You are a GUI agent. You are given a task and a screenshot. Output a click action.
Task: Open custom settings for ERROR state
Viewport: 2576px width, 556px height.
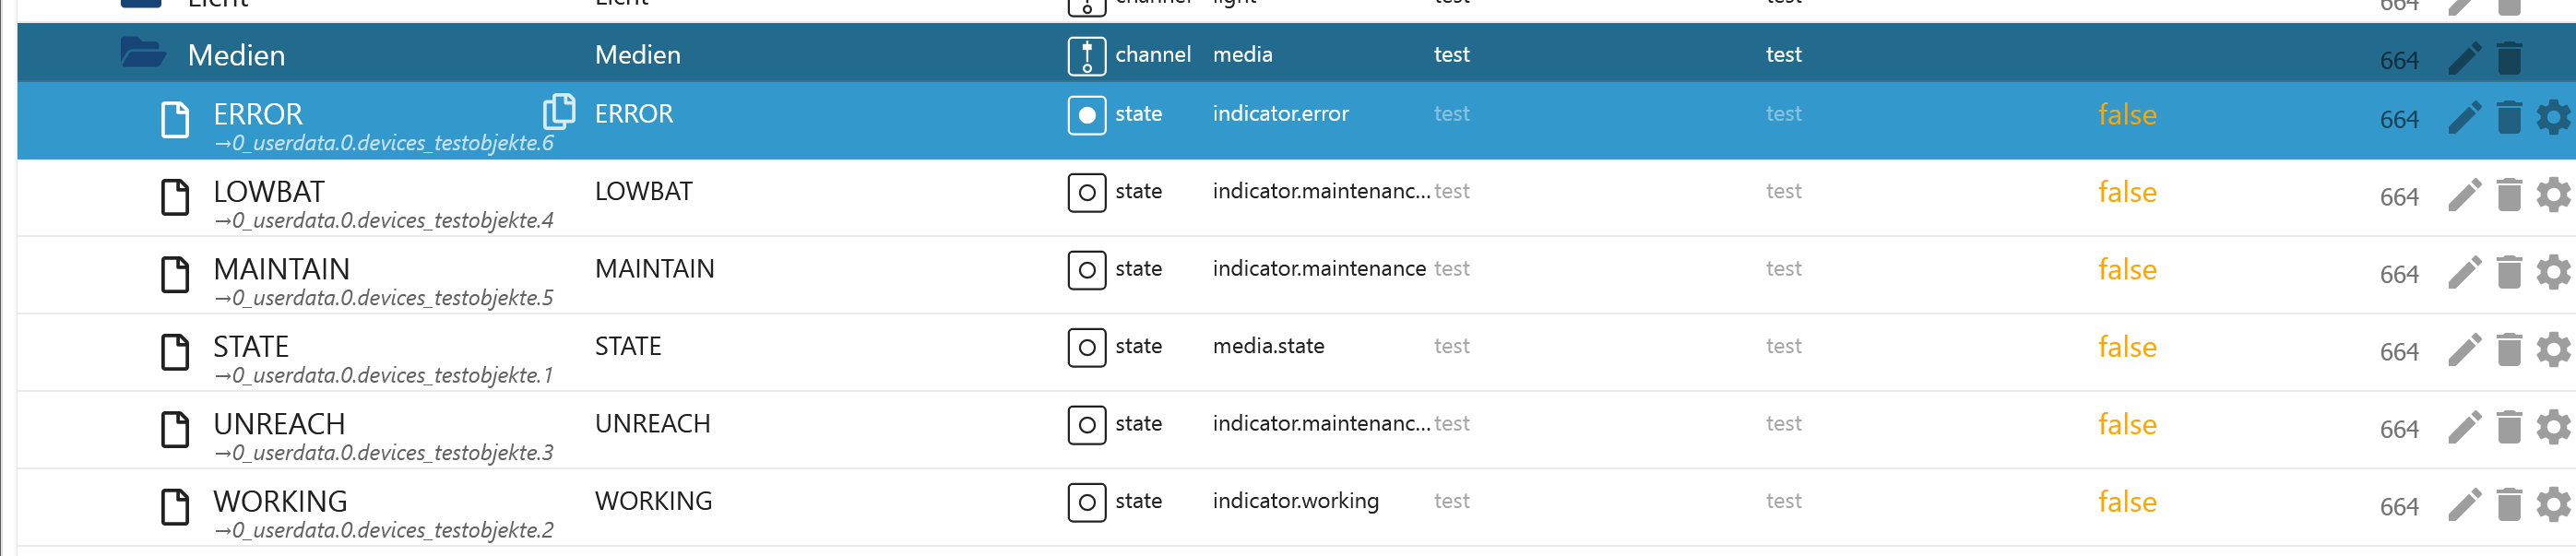[2553, 117]
